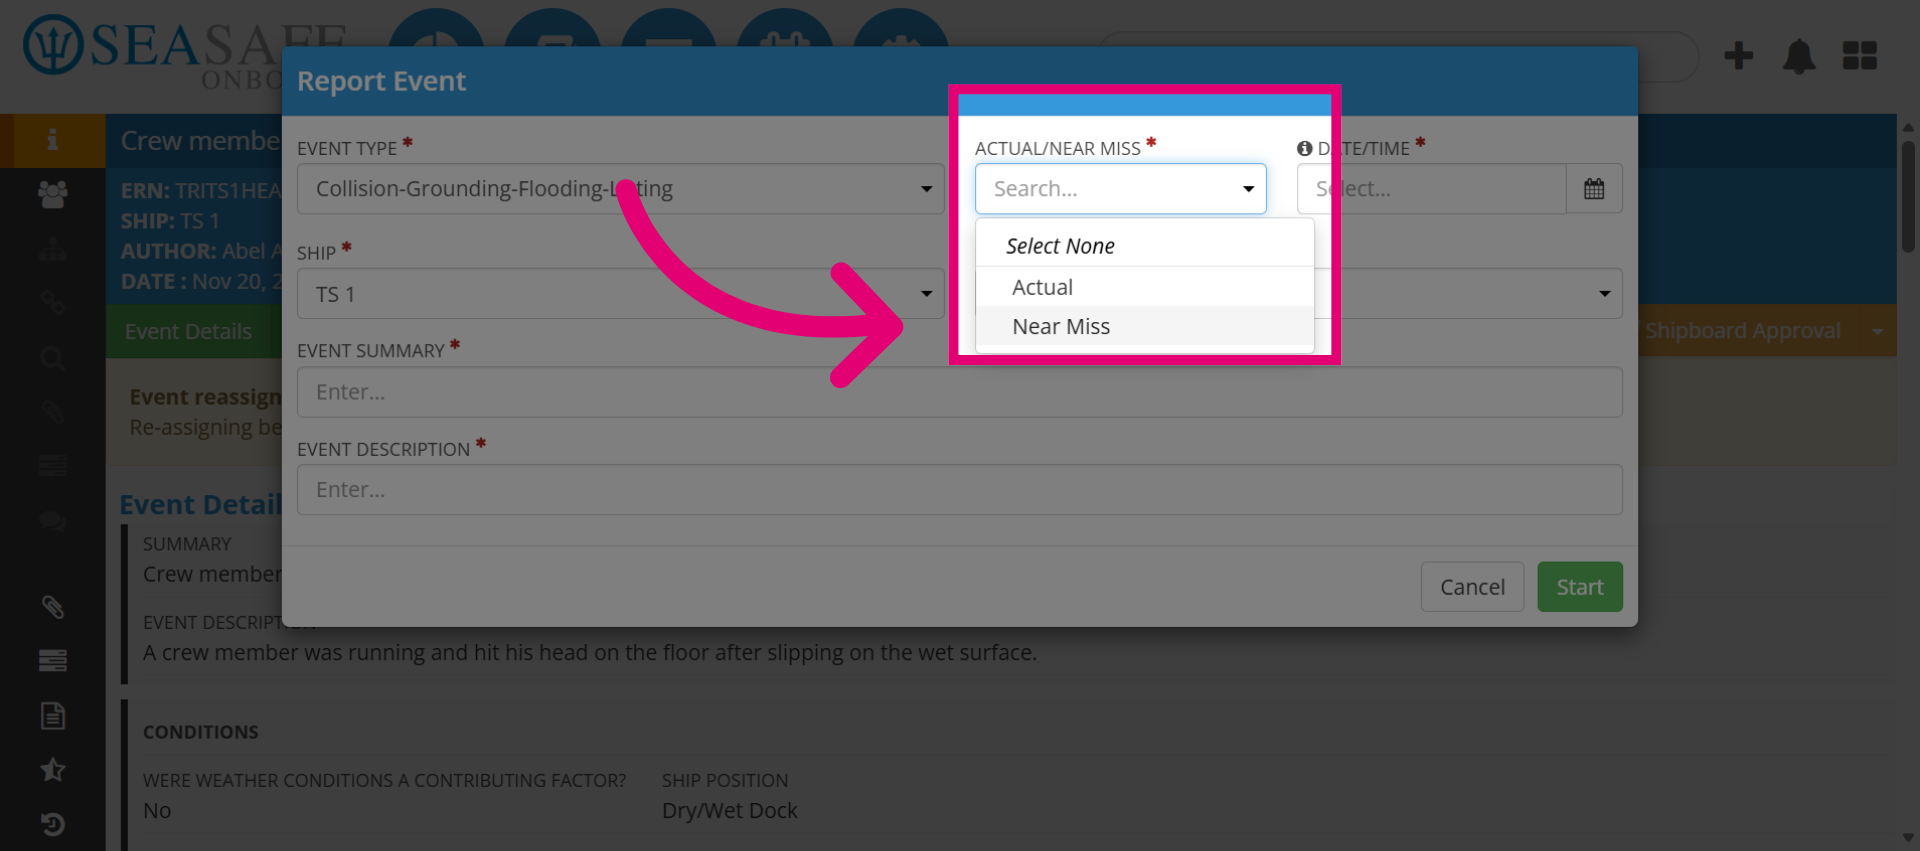Open the paperclip attachments sidebar icon
The width and height of the screenshot is (1920, 851).
click(x=52, y=607)
